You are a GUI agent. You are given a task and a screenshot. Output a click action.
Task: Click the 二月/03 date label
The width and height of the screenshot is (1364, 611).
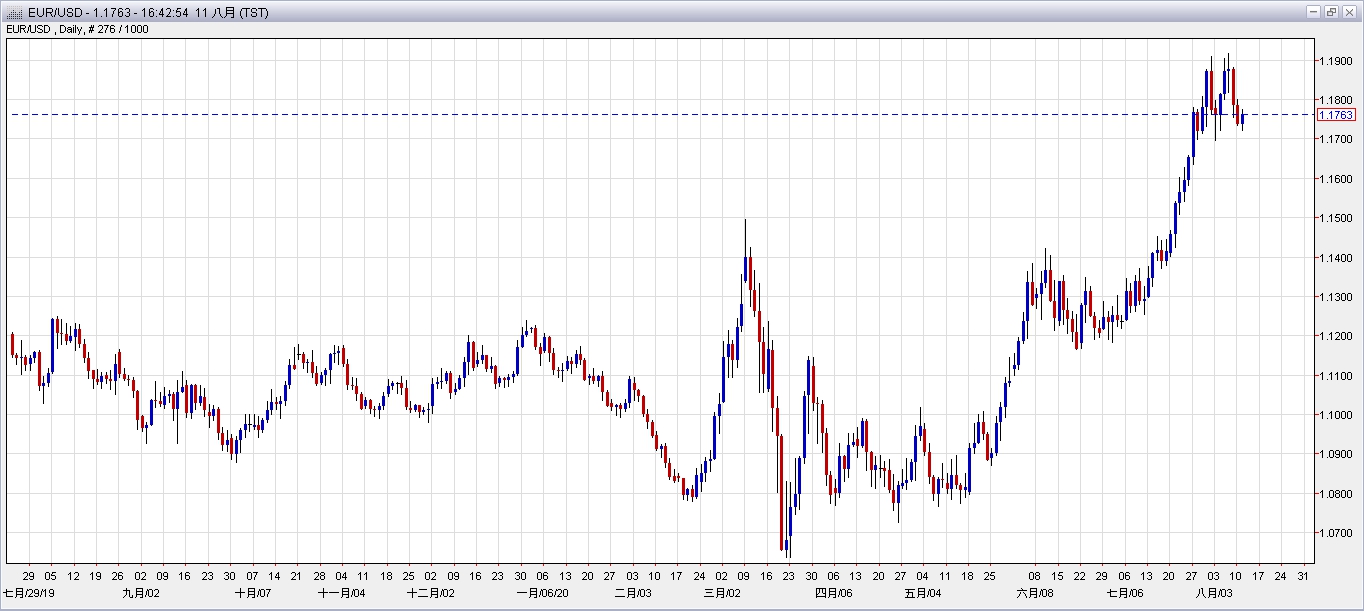[633, 593]
